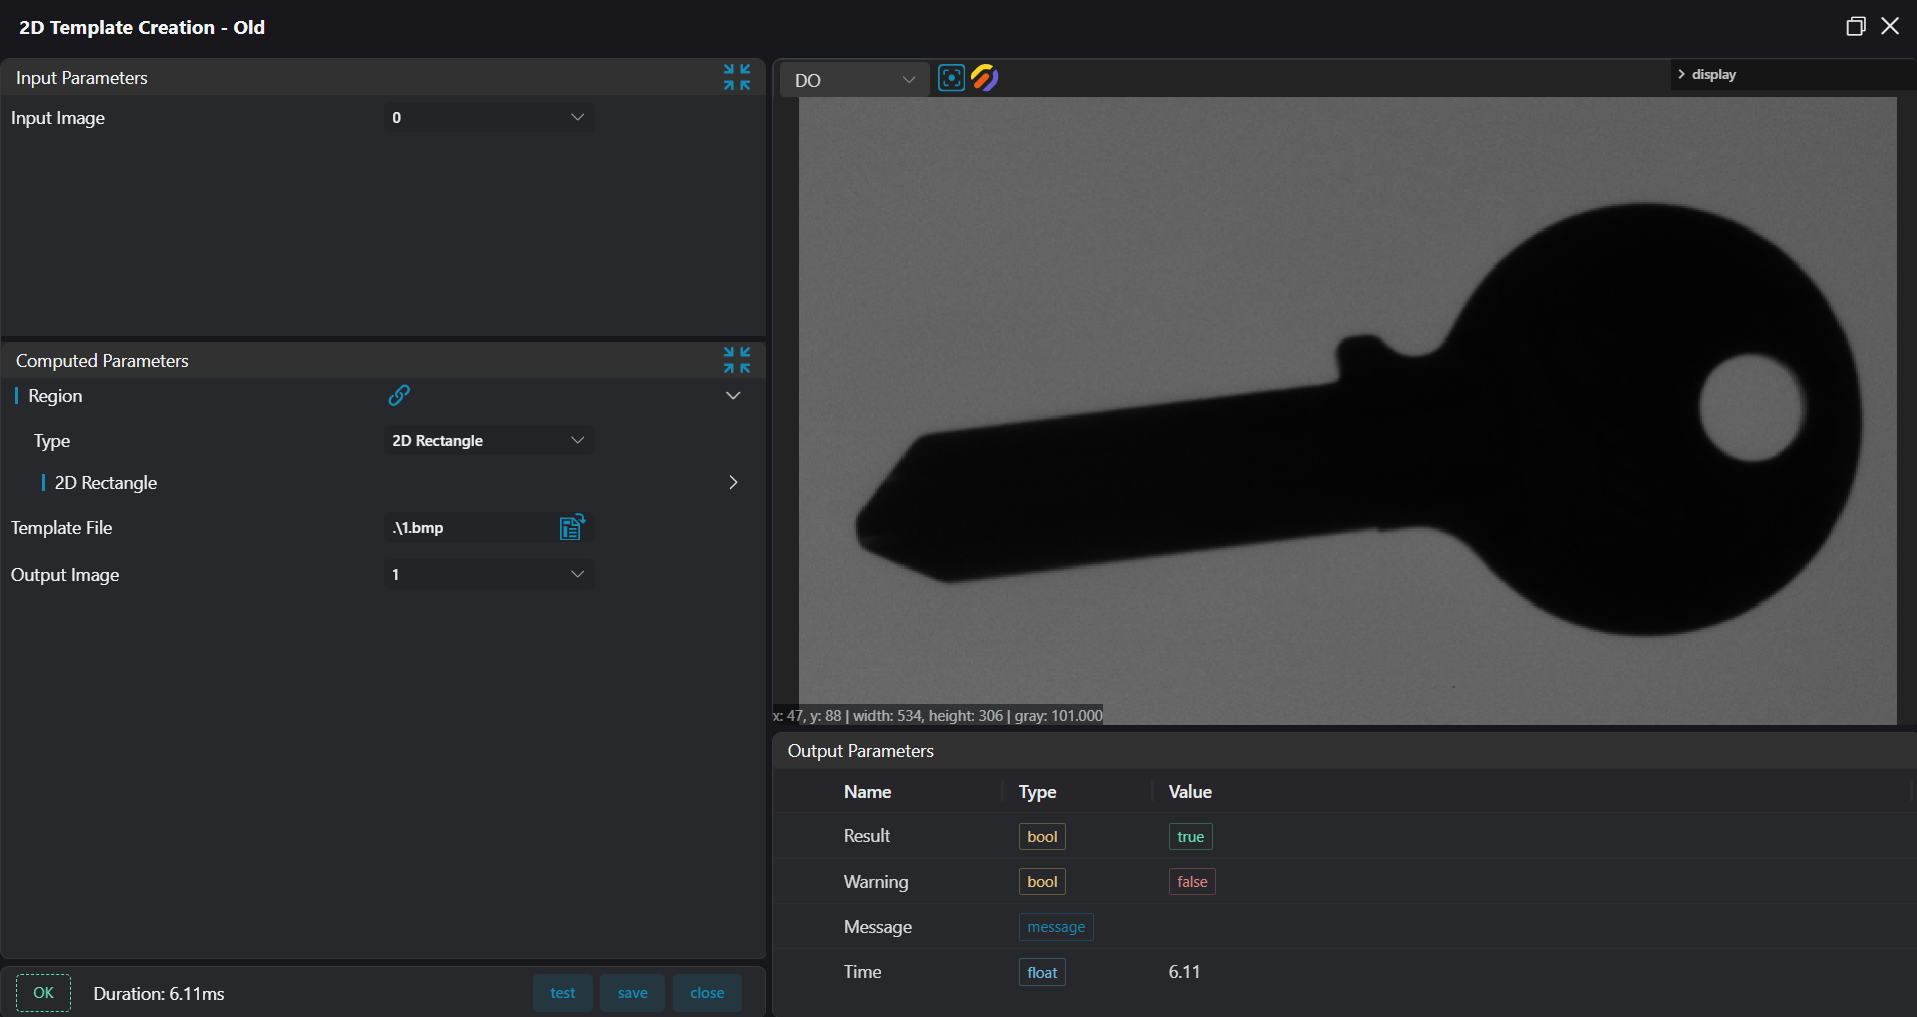Open the DO display selector dropdown

(854, 80)
